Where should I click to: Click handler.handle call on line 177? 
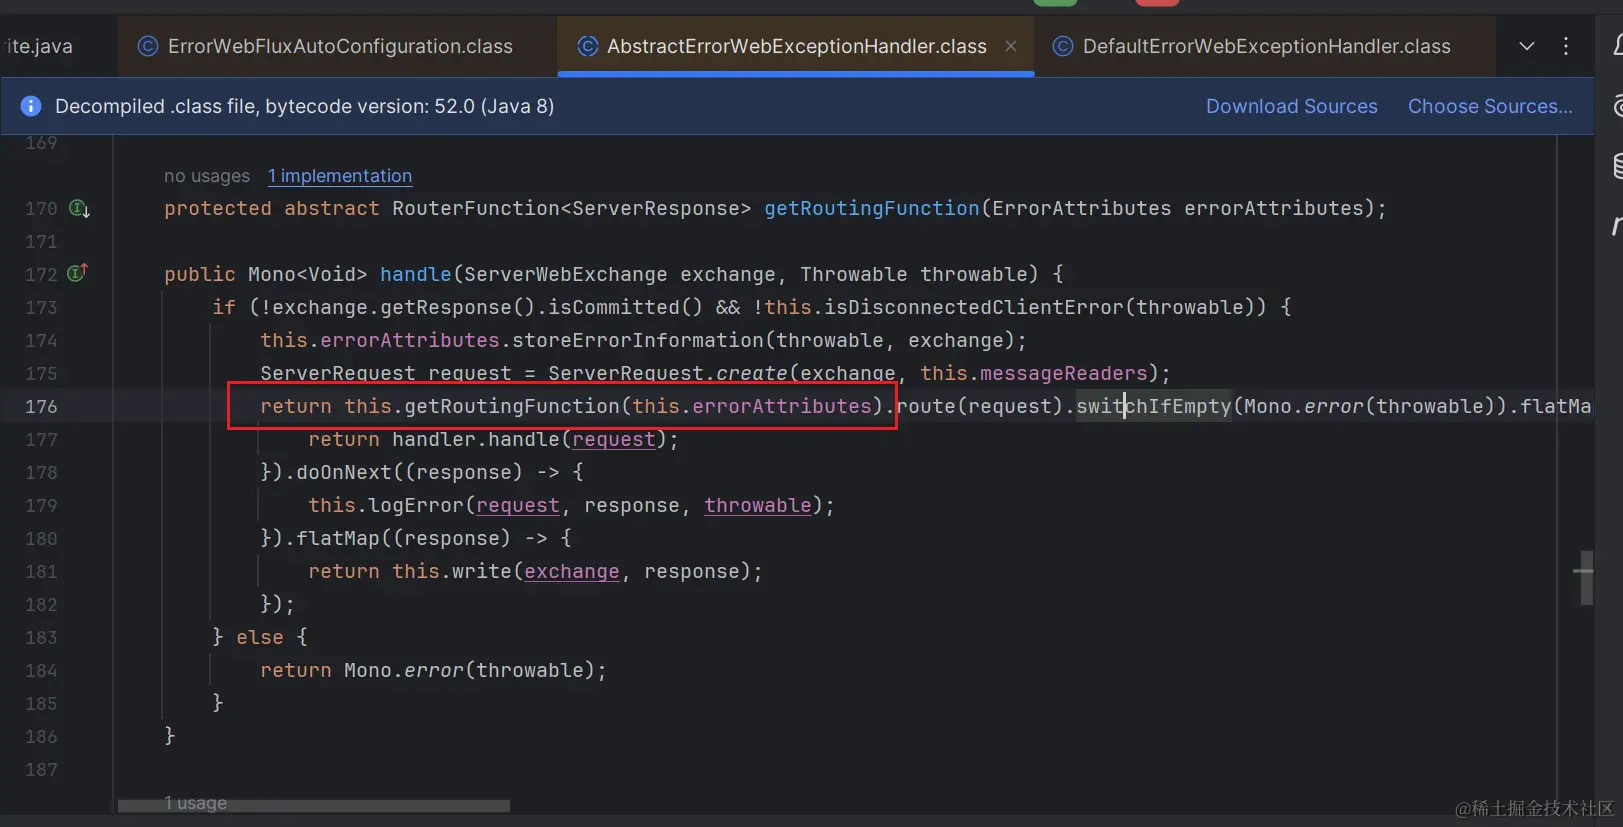[476, 439]
